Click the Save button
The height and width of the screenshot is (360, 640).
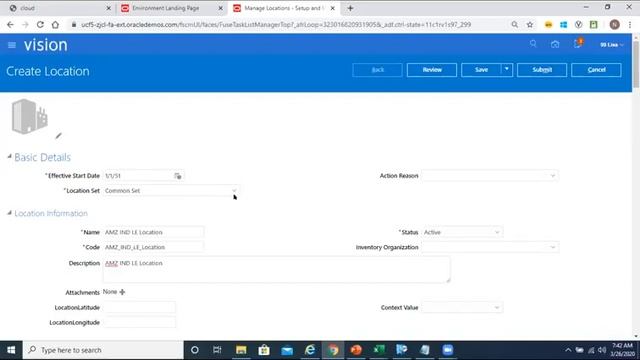click(481, 70)
